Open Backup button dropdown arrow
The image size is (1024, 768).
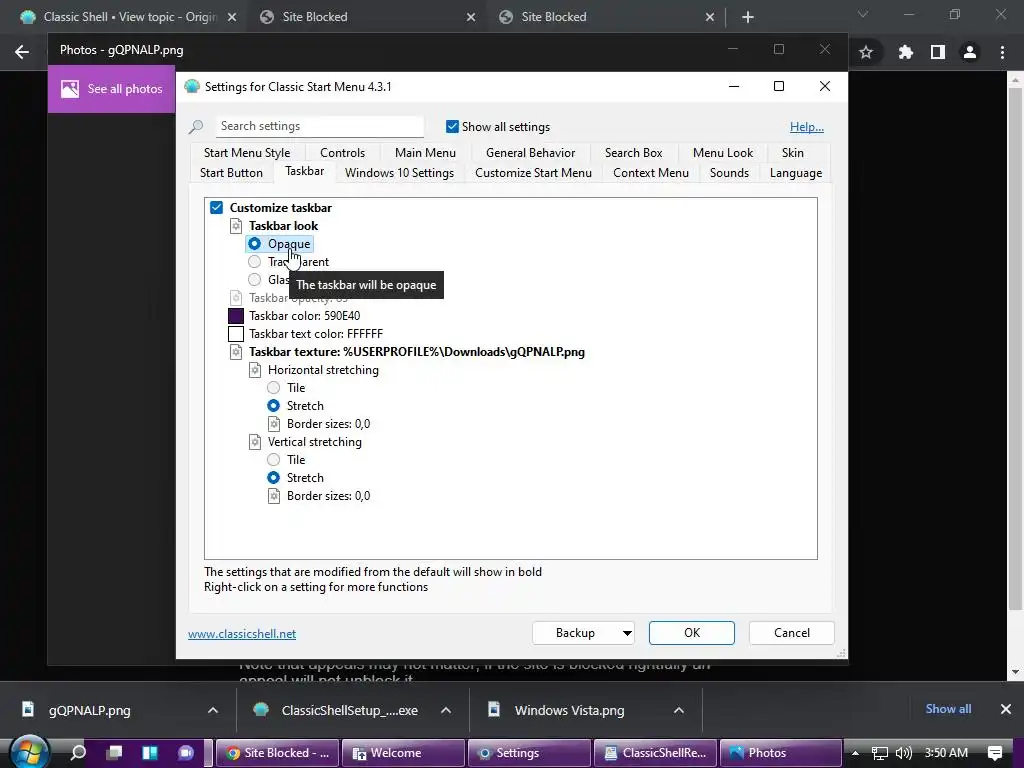pos(626,633)
